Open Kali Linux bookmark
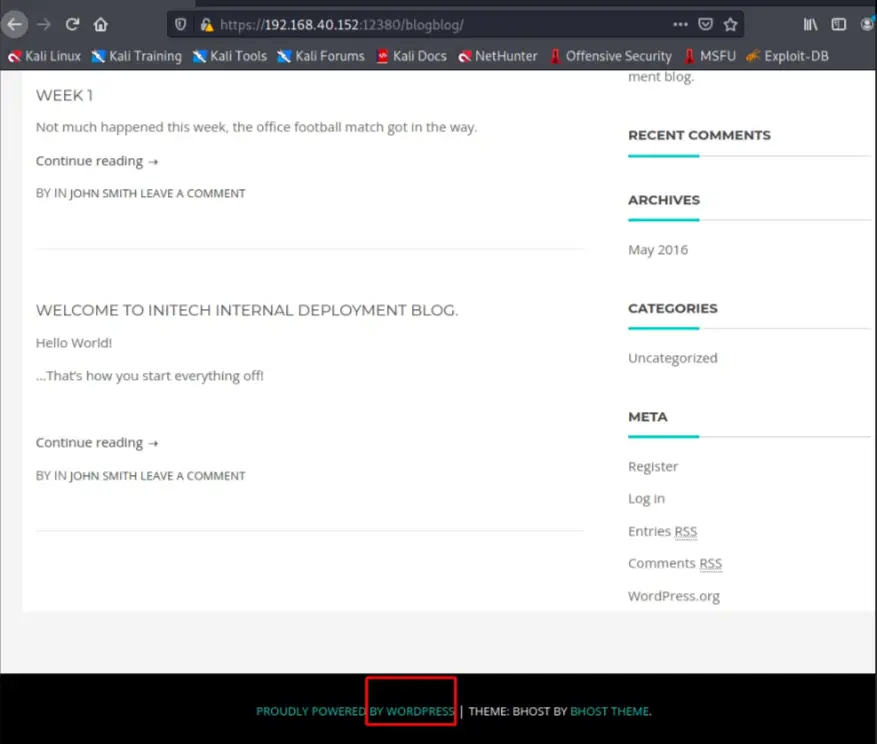This screenshot has height=744, width=877. [x=45, y=56]
